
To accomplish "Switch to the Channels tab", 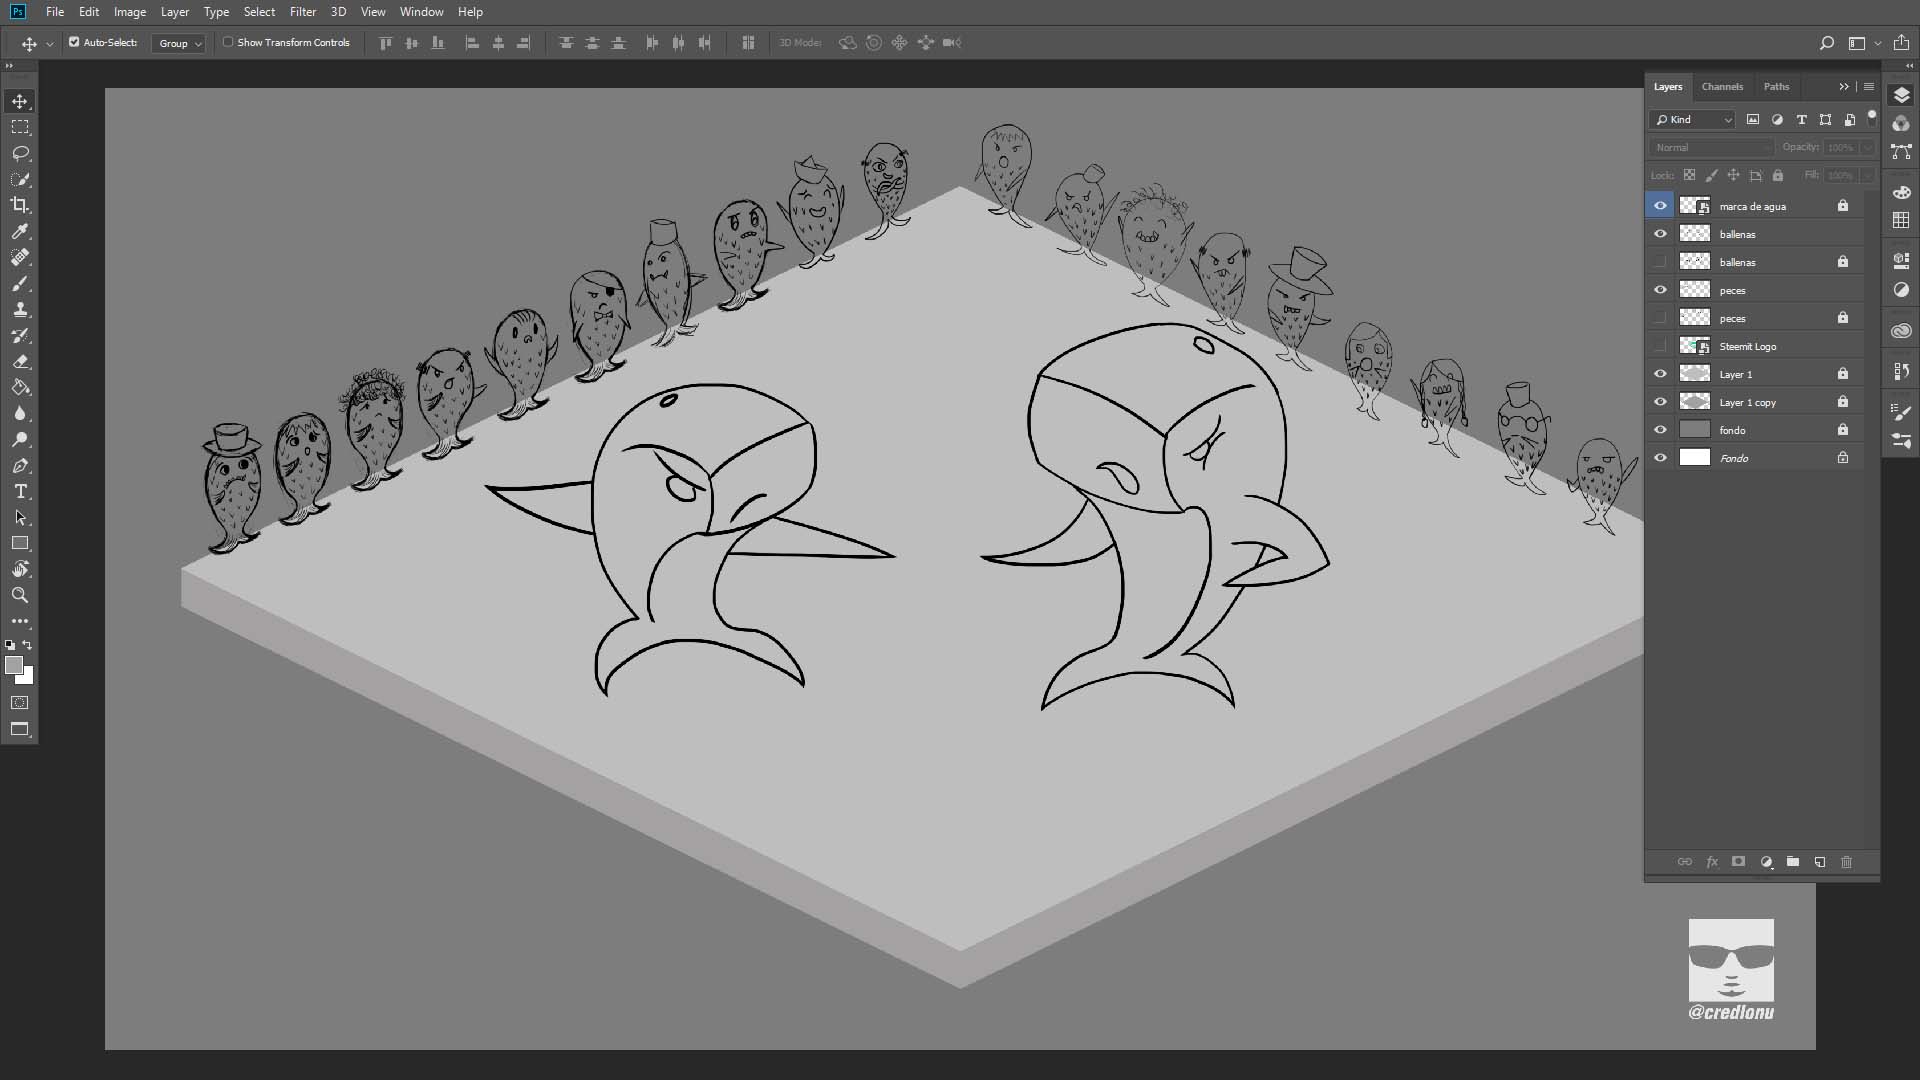I will pyautogui.click(x=1722, y=87).
